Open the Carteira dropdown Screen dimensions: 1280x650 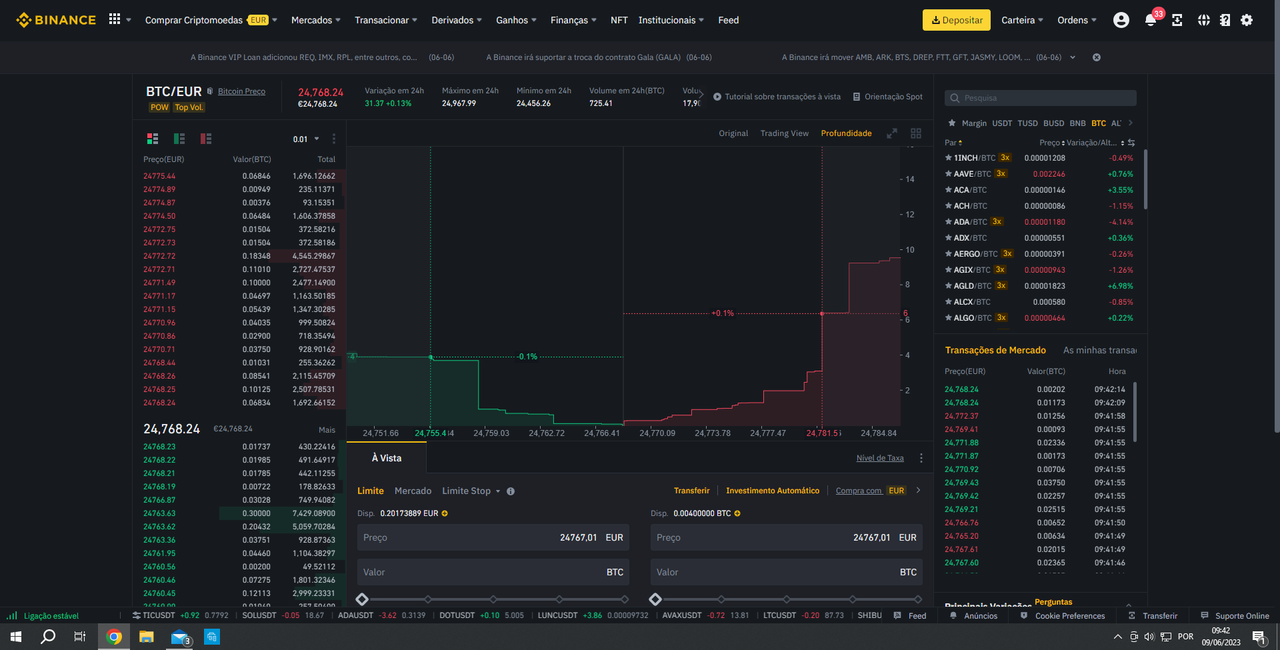pos(1022,20)
